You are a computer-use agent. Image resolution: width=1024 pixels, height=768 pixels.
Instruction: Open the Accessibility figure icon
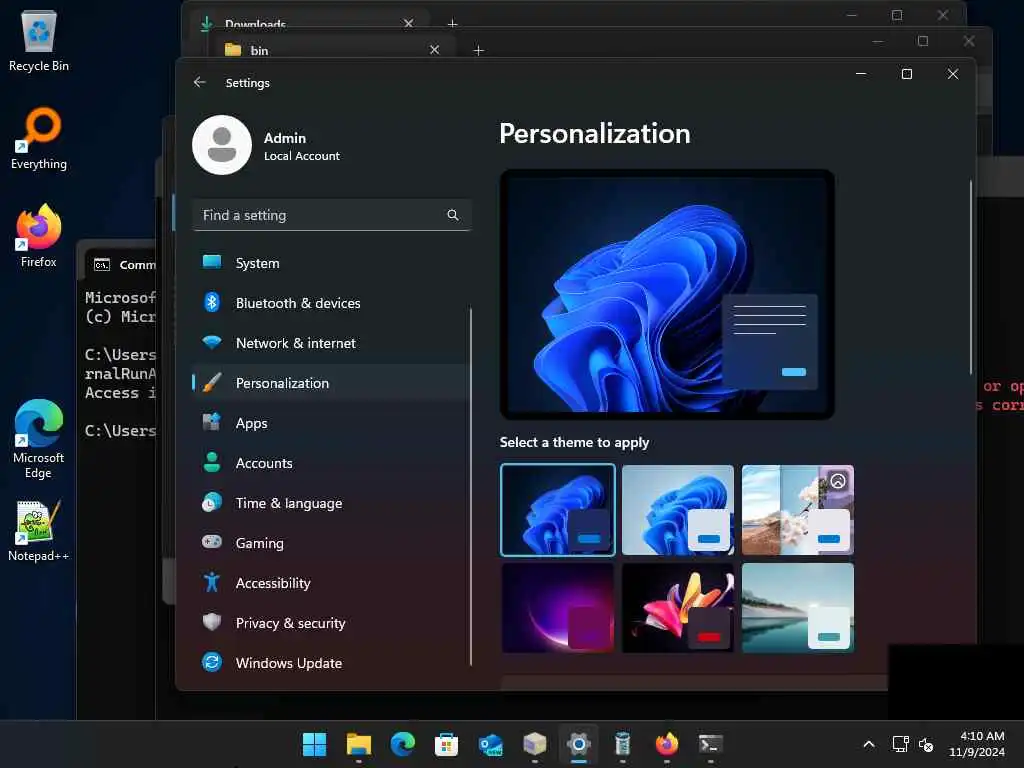[212, 582]
